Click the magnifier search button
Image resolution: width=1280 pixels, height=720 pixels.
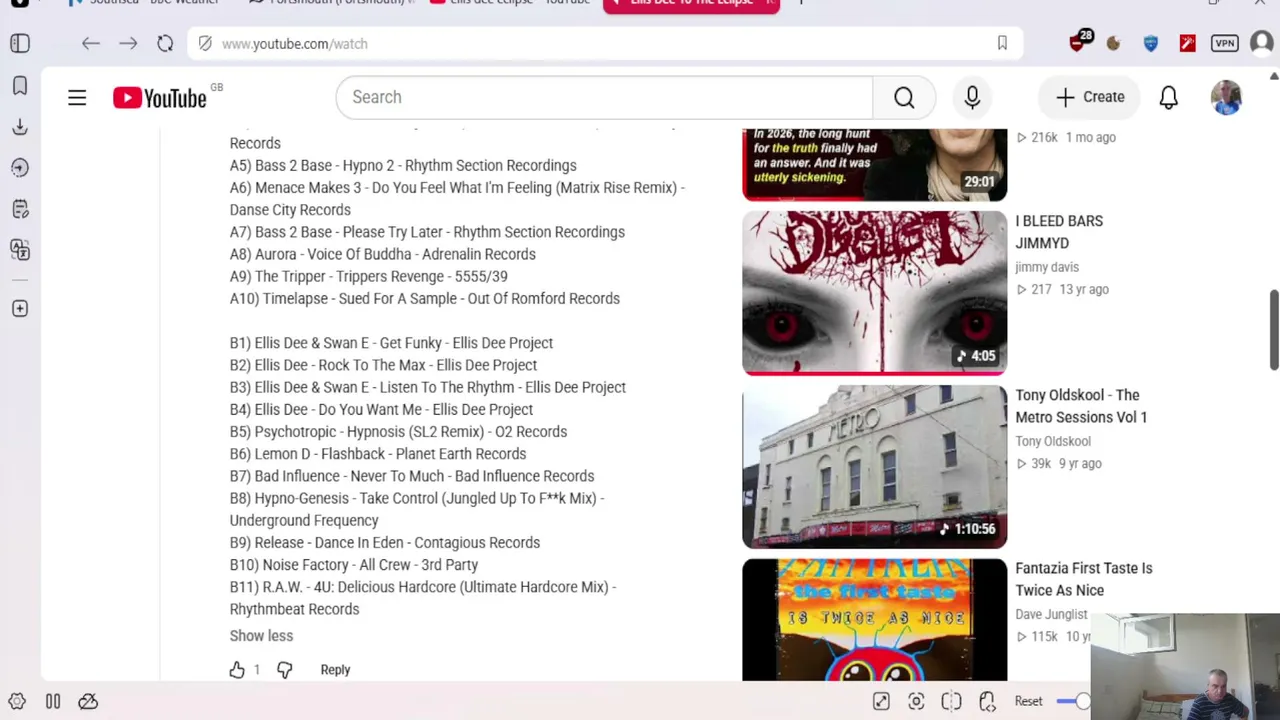tap(904, 97)
